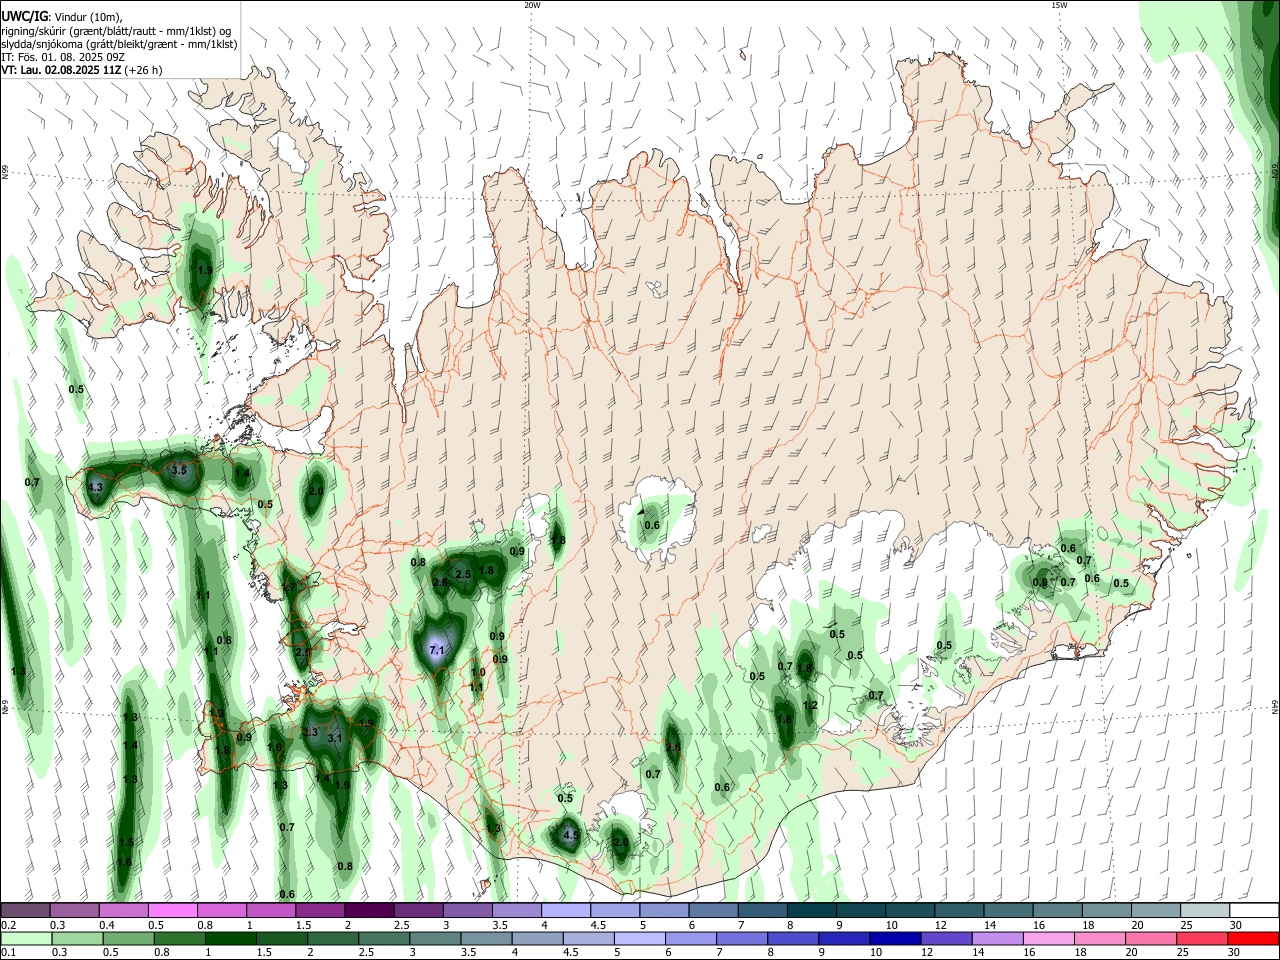This screenshot has width=1280, height=960.
Task: Click the red-pink 25–30 legend swatch
Action: 1201,939
